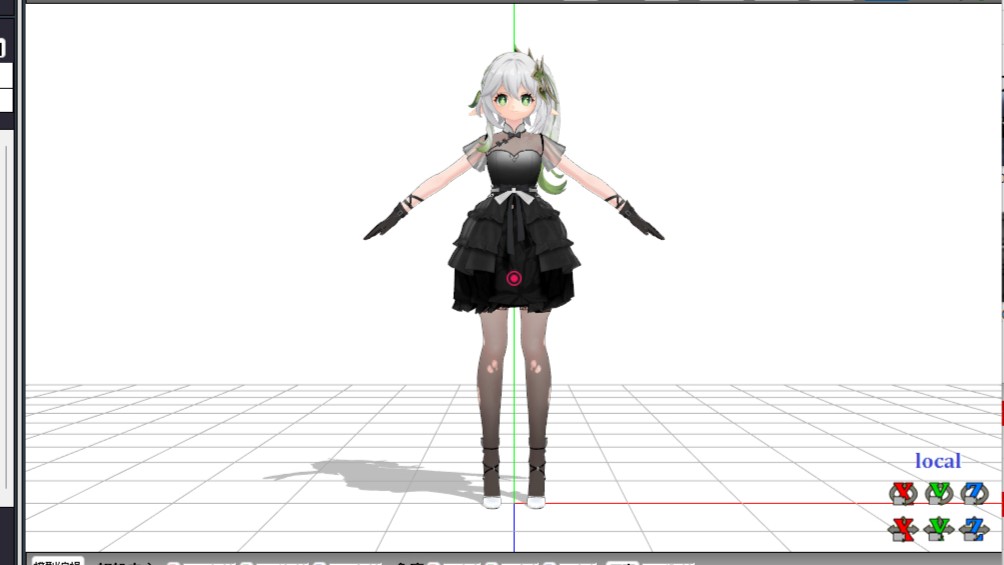Click the green Y-axis rotation icon

[938, 493]
